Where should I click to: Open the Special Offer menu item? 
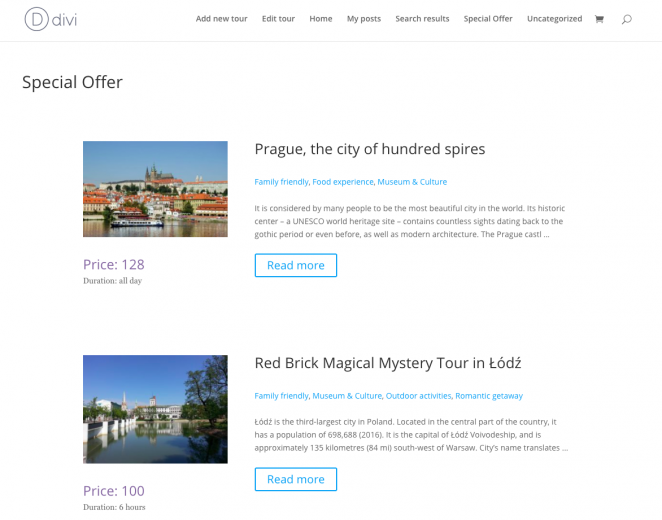(488, 19)
